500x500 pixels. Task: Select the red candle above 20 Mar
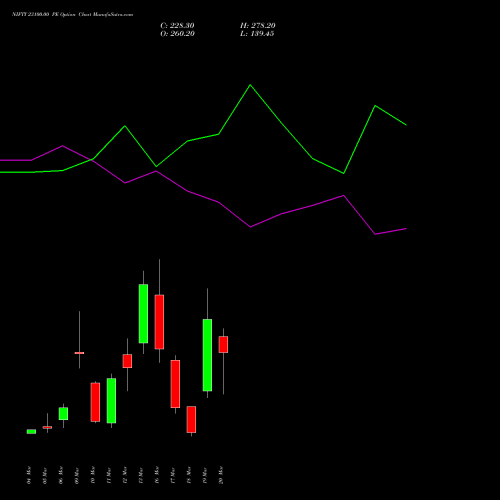tap(223, 344)
